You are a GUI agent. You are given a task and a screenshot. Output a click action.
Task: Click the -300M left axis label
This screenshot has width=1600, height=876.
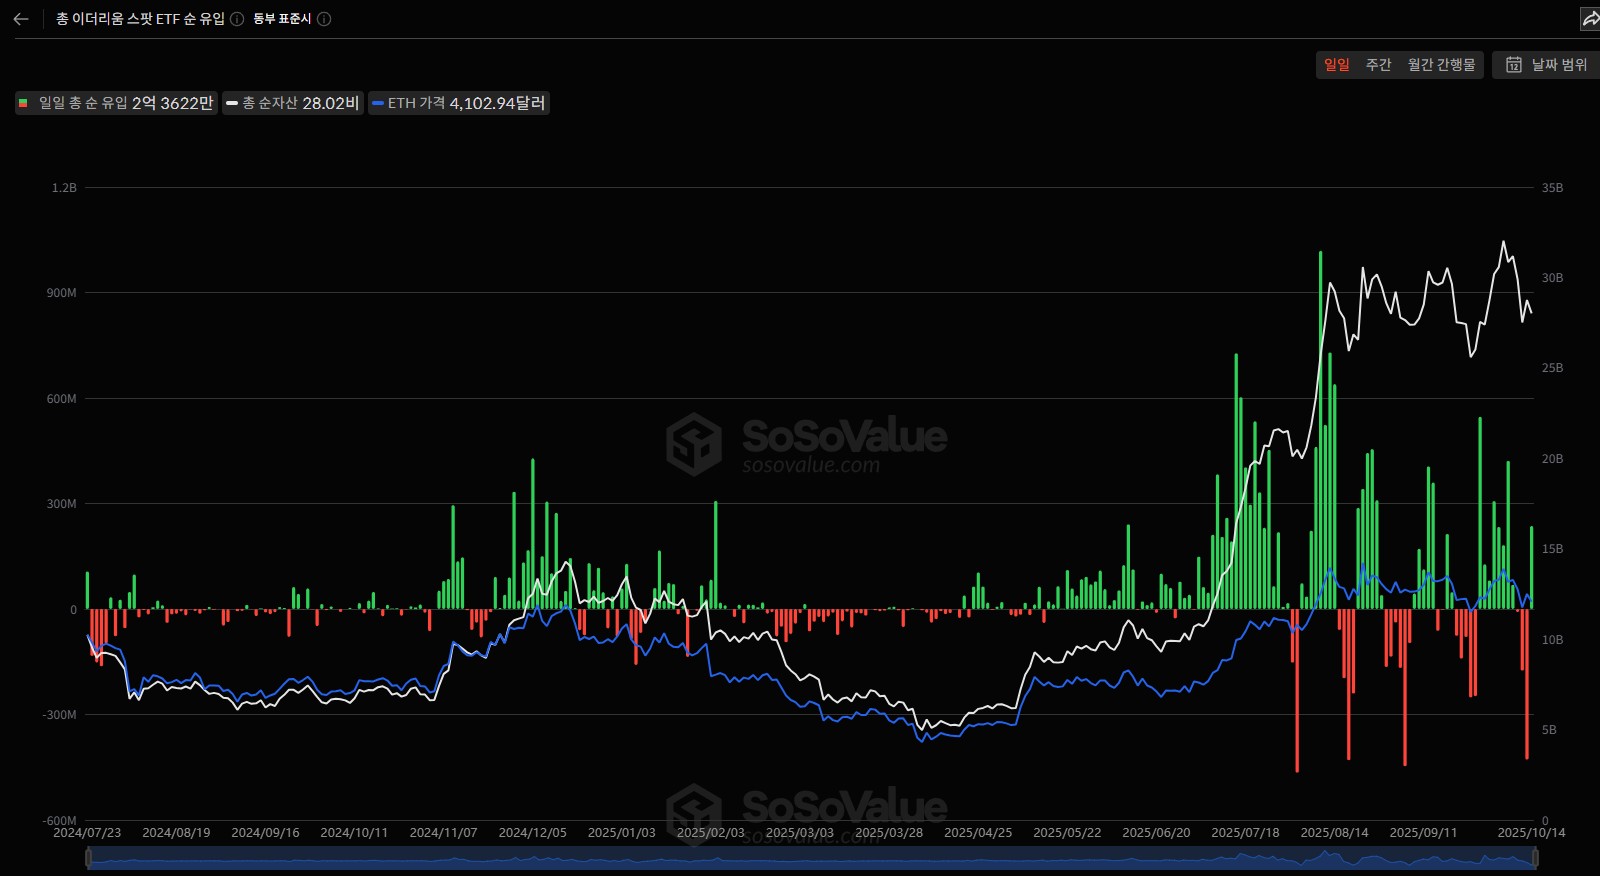pyautogui.click(x=59, y=715)
